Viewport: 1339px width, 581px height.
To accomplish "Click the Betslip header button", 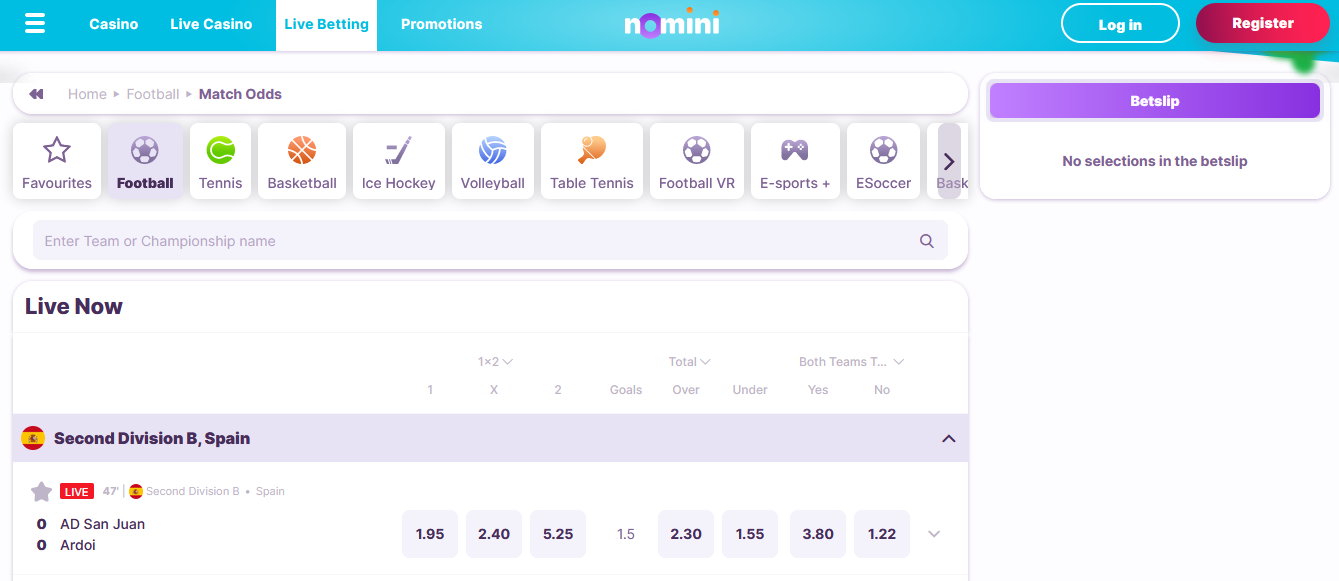I will [1155, 101].
